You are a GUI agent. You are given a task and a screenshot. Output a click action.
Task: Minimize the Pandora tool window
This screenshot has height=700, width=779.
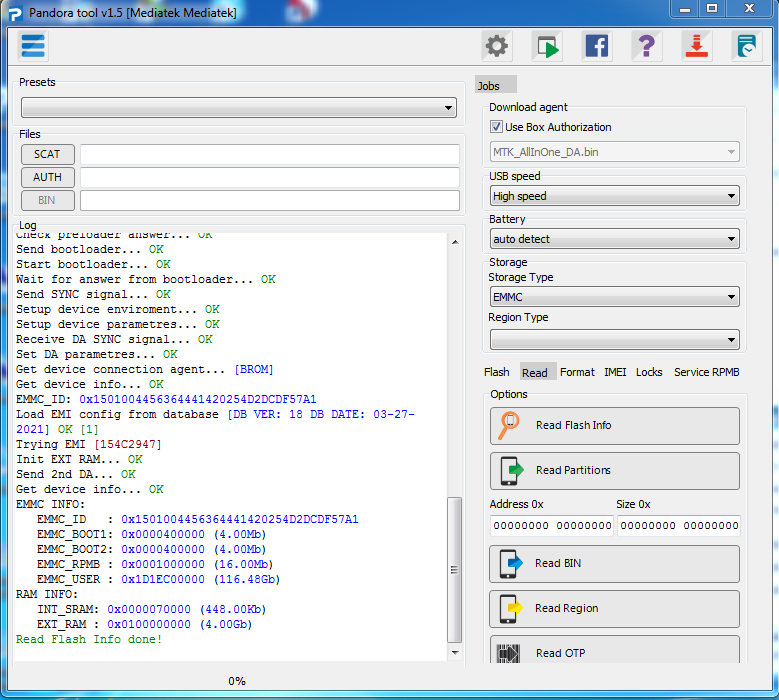(685, 9)
